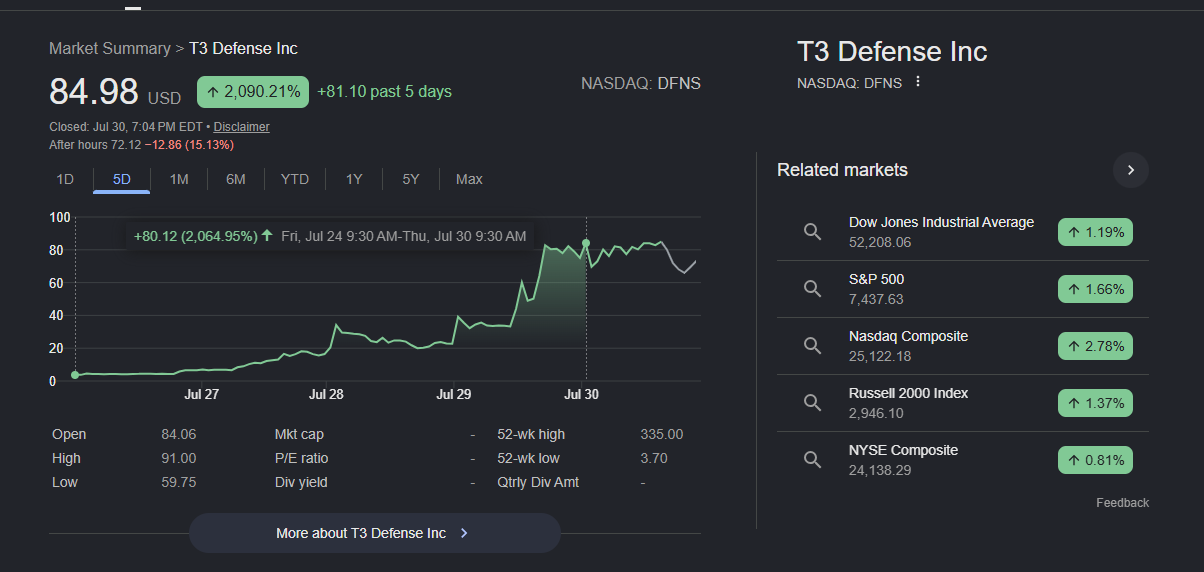Open More about T3 Defense Inc
Viewport: 1204px width, 572px height.
point(375,533)
